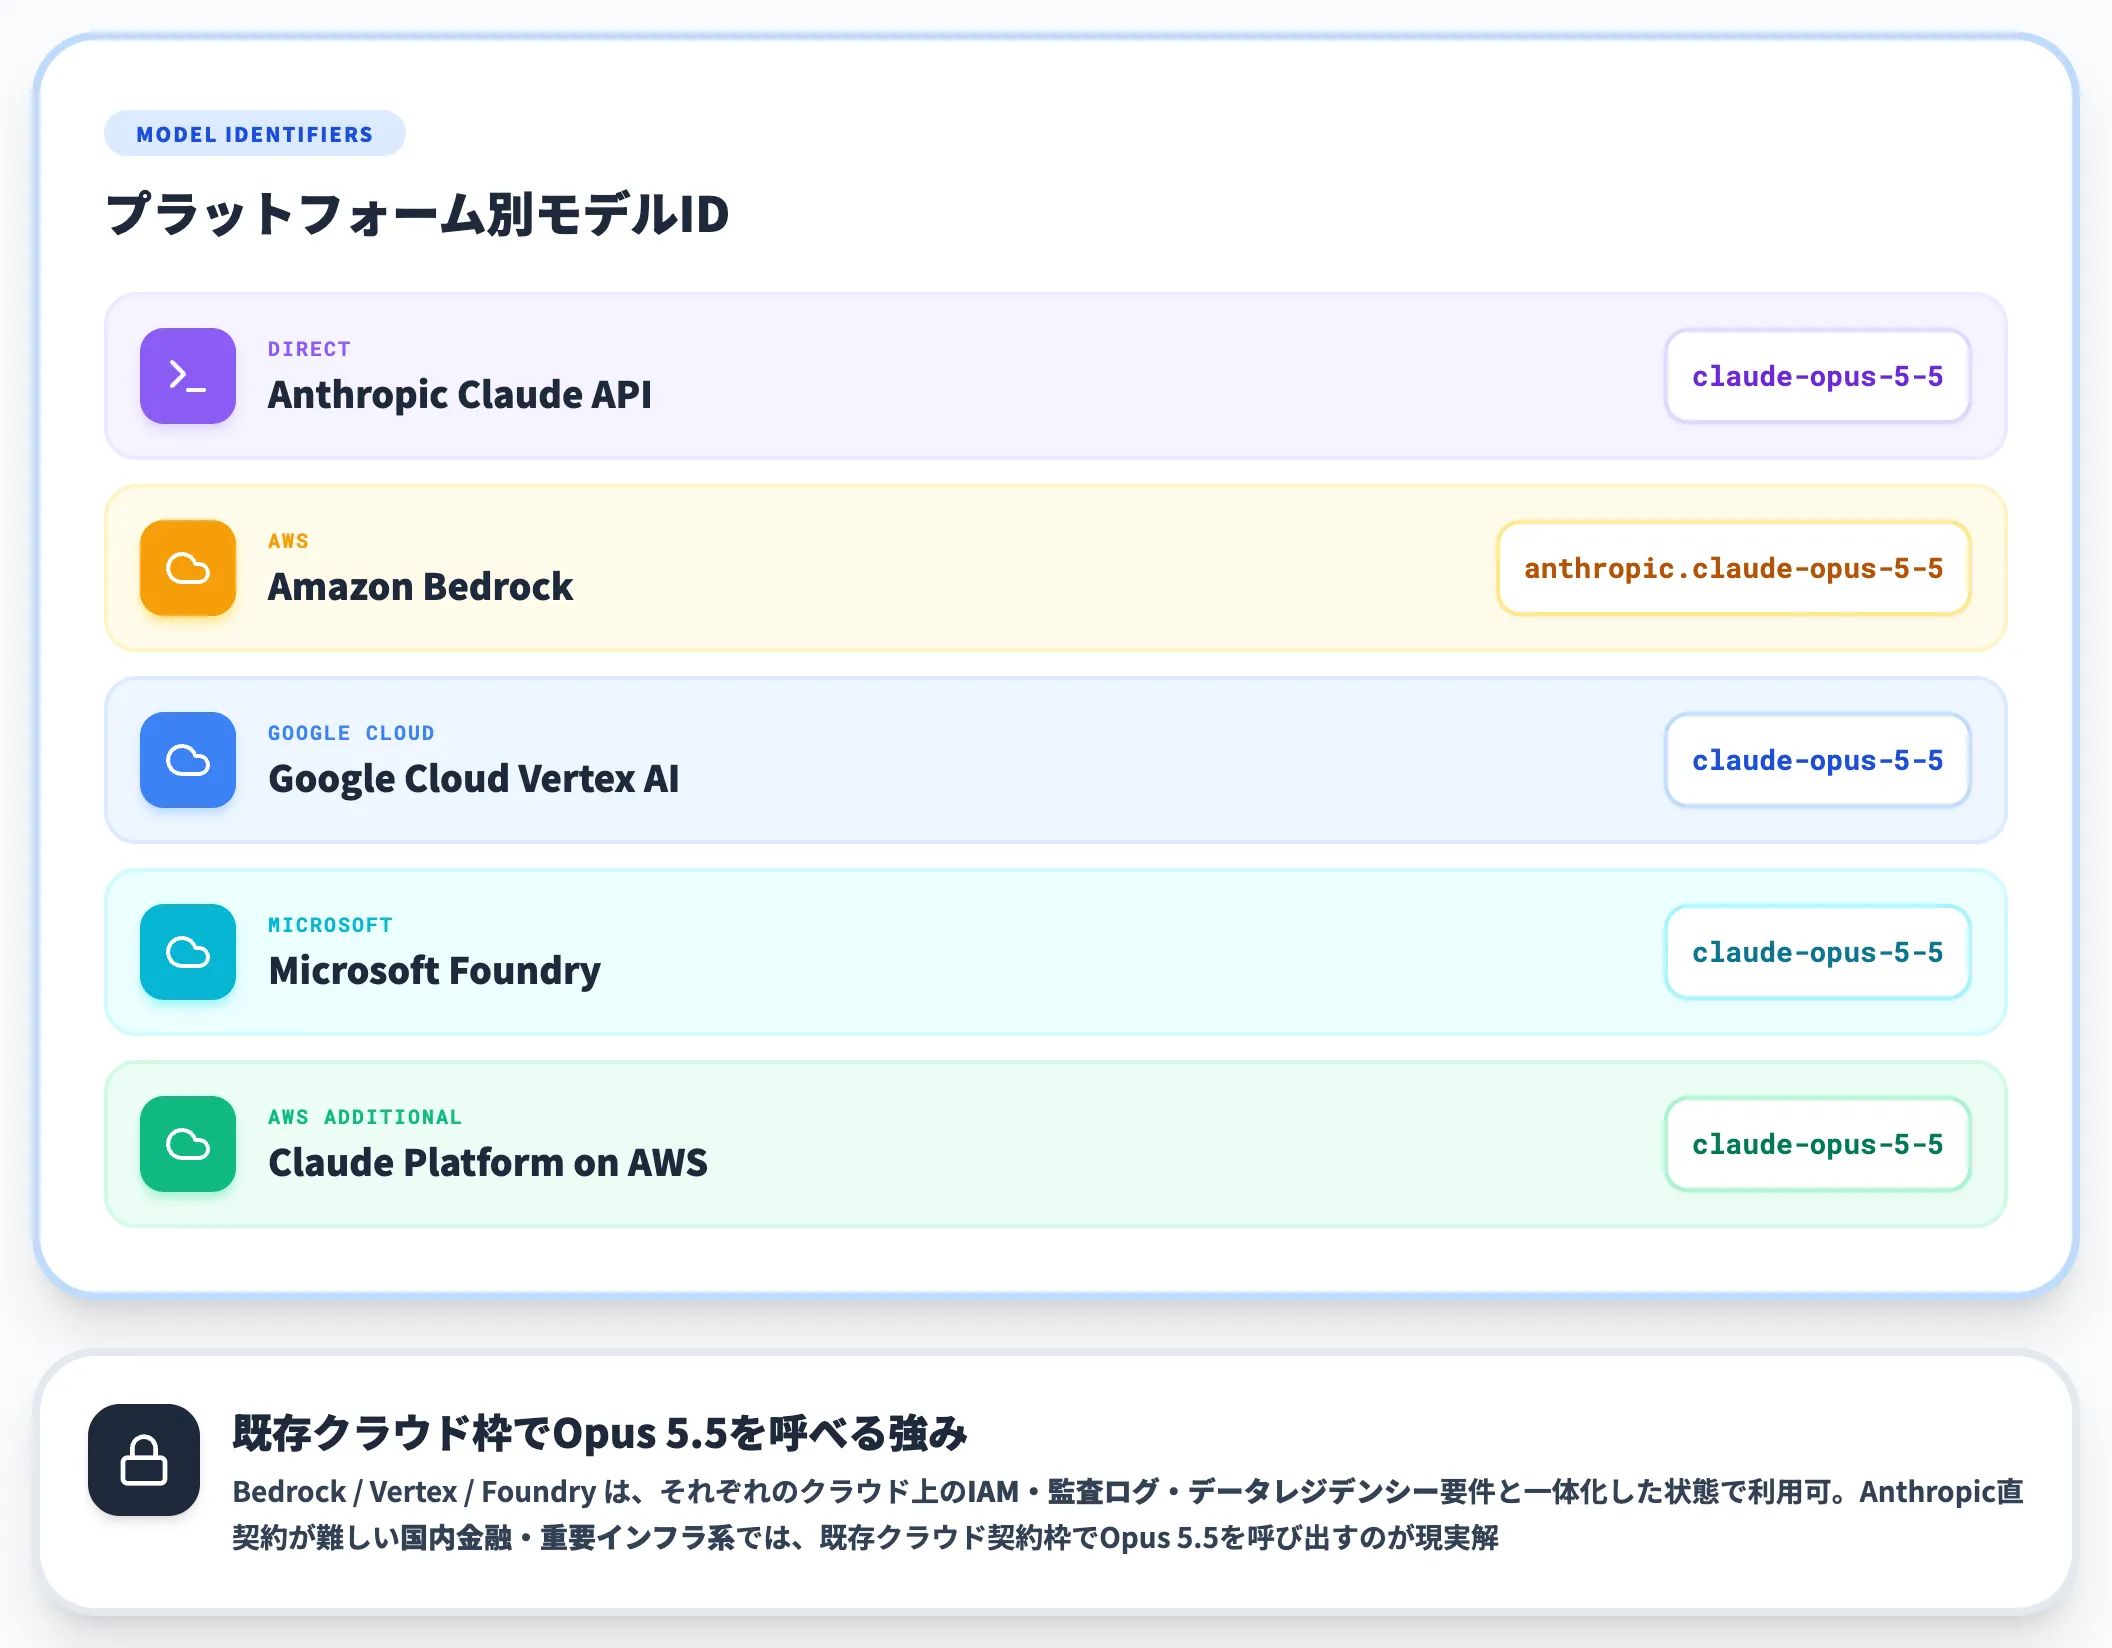Select the Claude Platform on AWS title
The image size is (2112, 1648).
tap(488, 1163)
